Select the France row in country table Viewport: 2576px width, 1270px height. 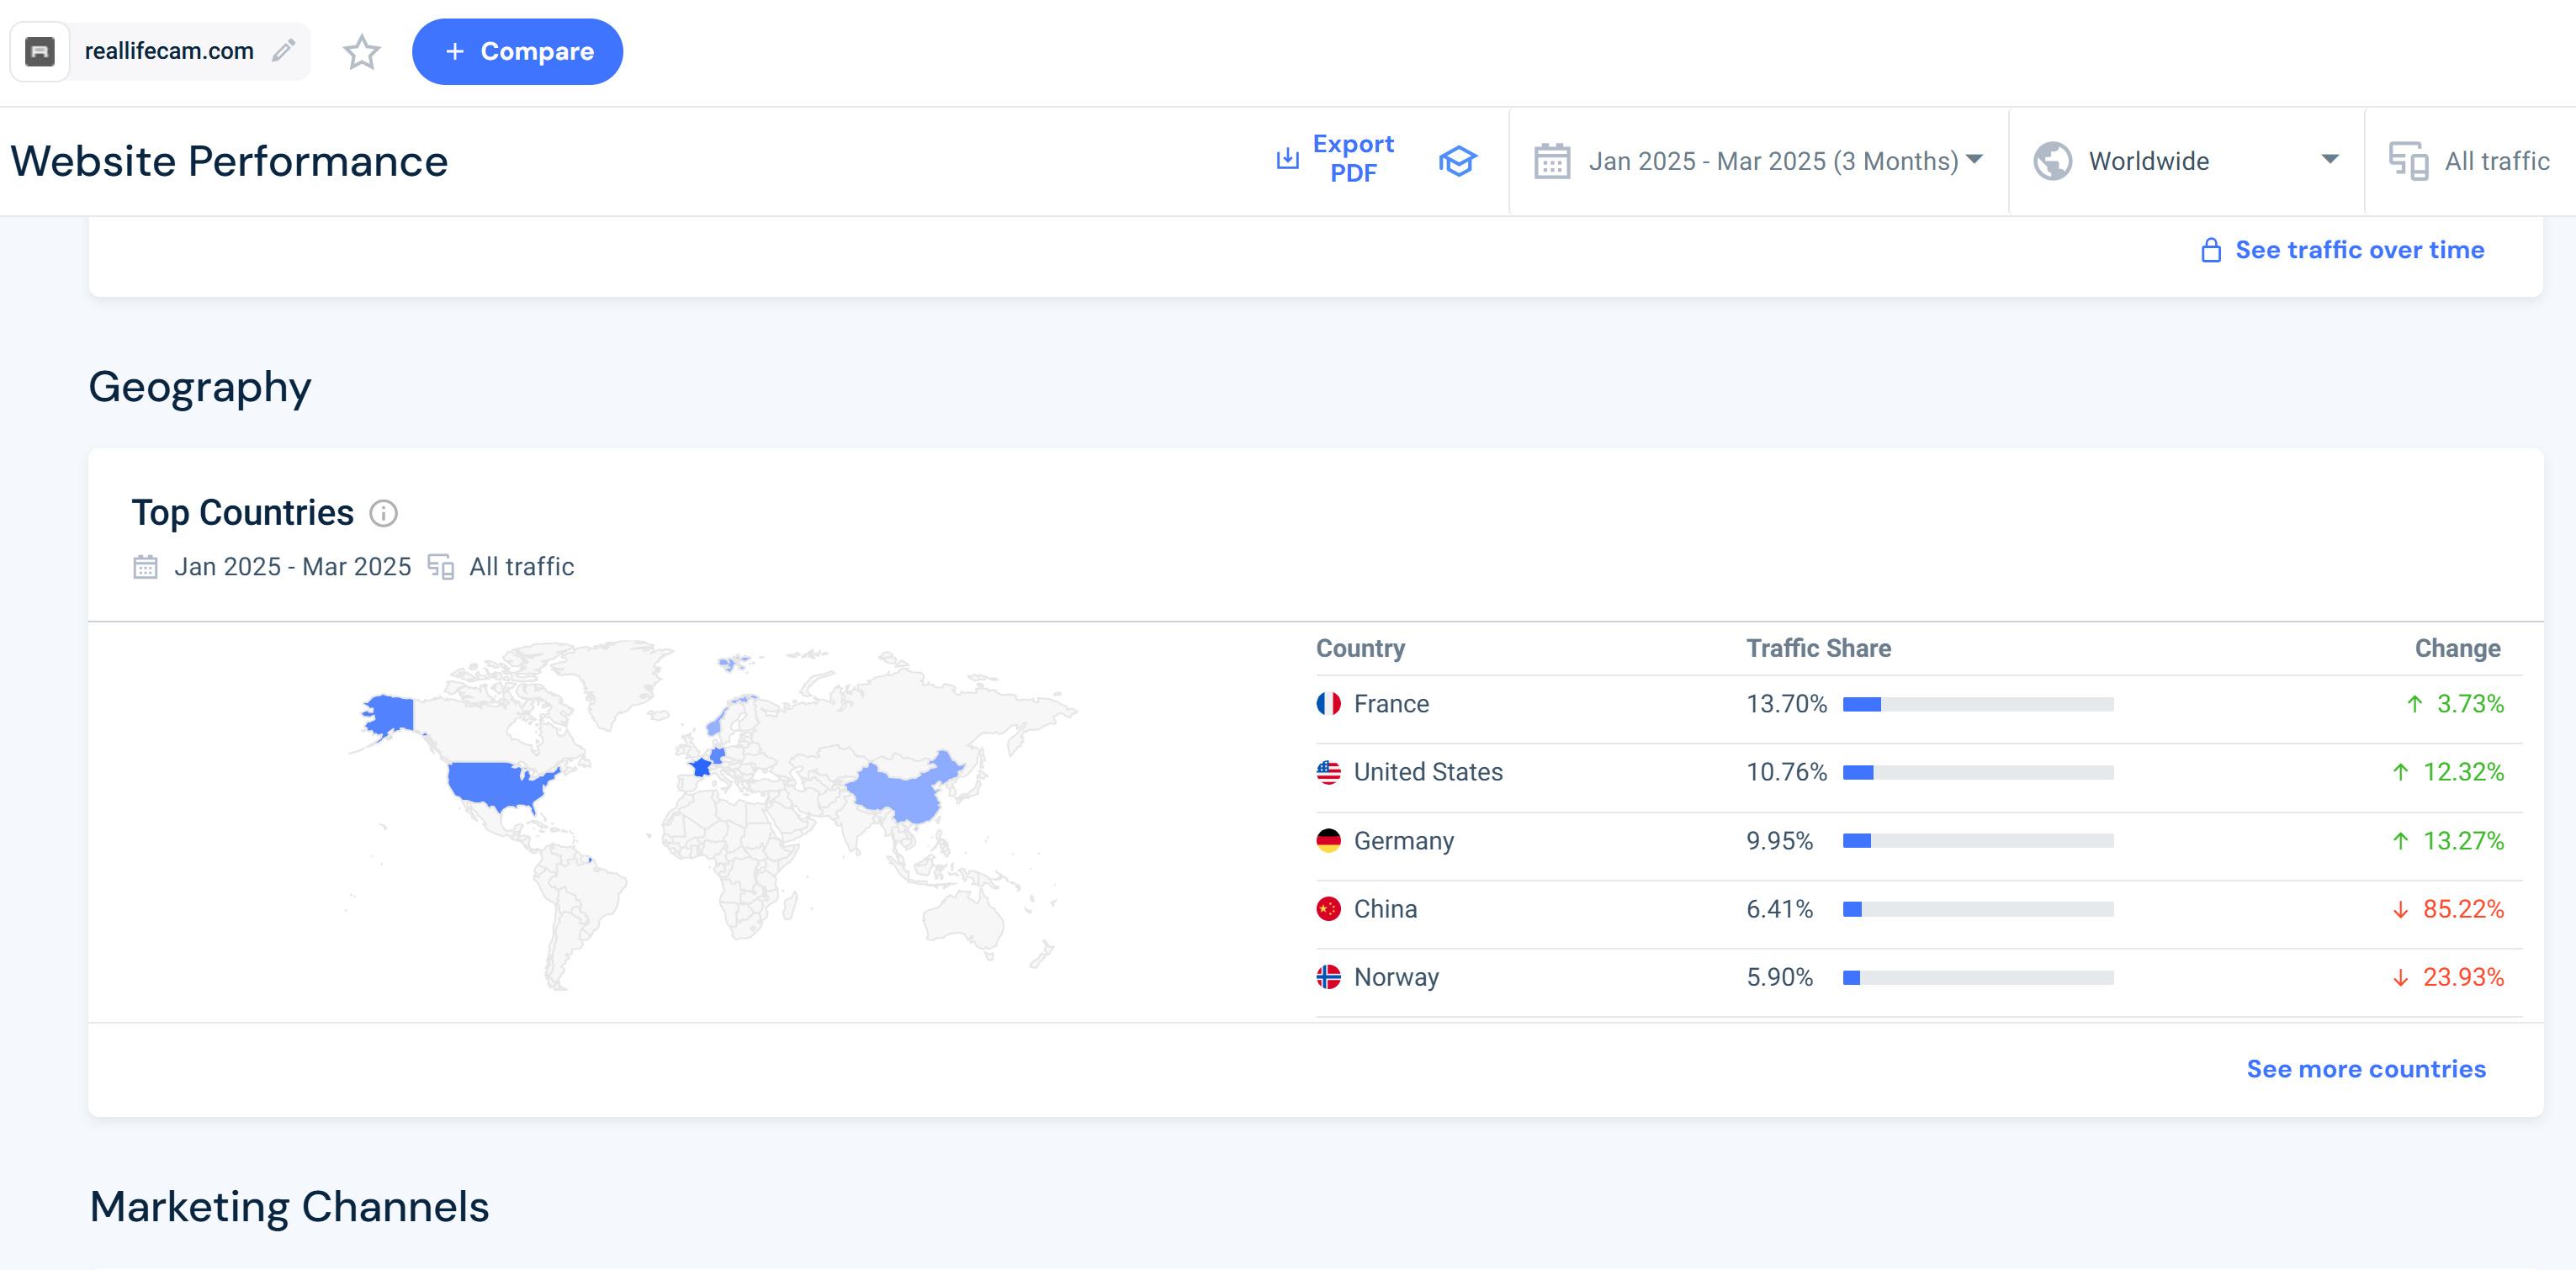pos(1391,704)
